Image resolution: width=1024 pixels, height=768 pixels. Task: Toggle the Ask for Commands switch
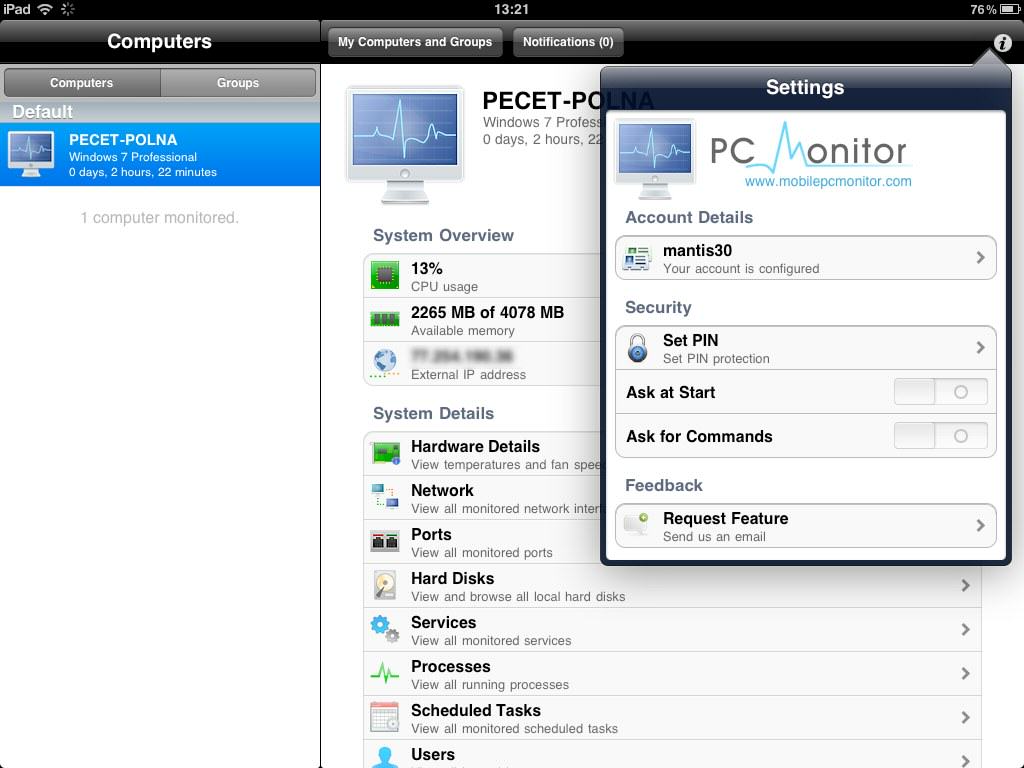point(940,436)
